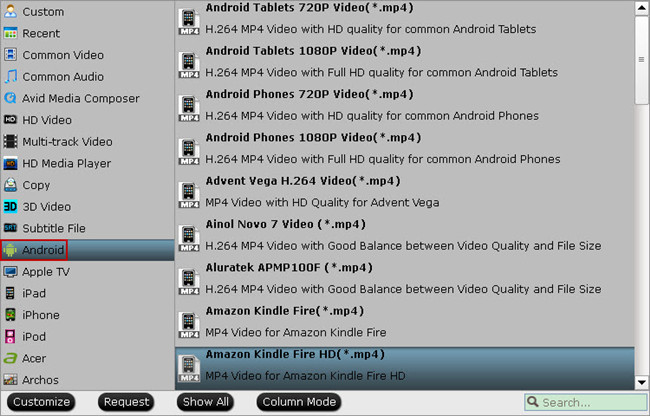The width and height of the screenshot is (650, 416).
Task: Click MP4 icon for Aluratek APMP100F
Action: pyautogui.click(x=189, y=282)
